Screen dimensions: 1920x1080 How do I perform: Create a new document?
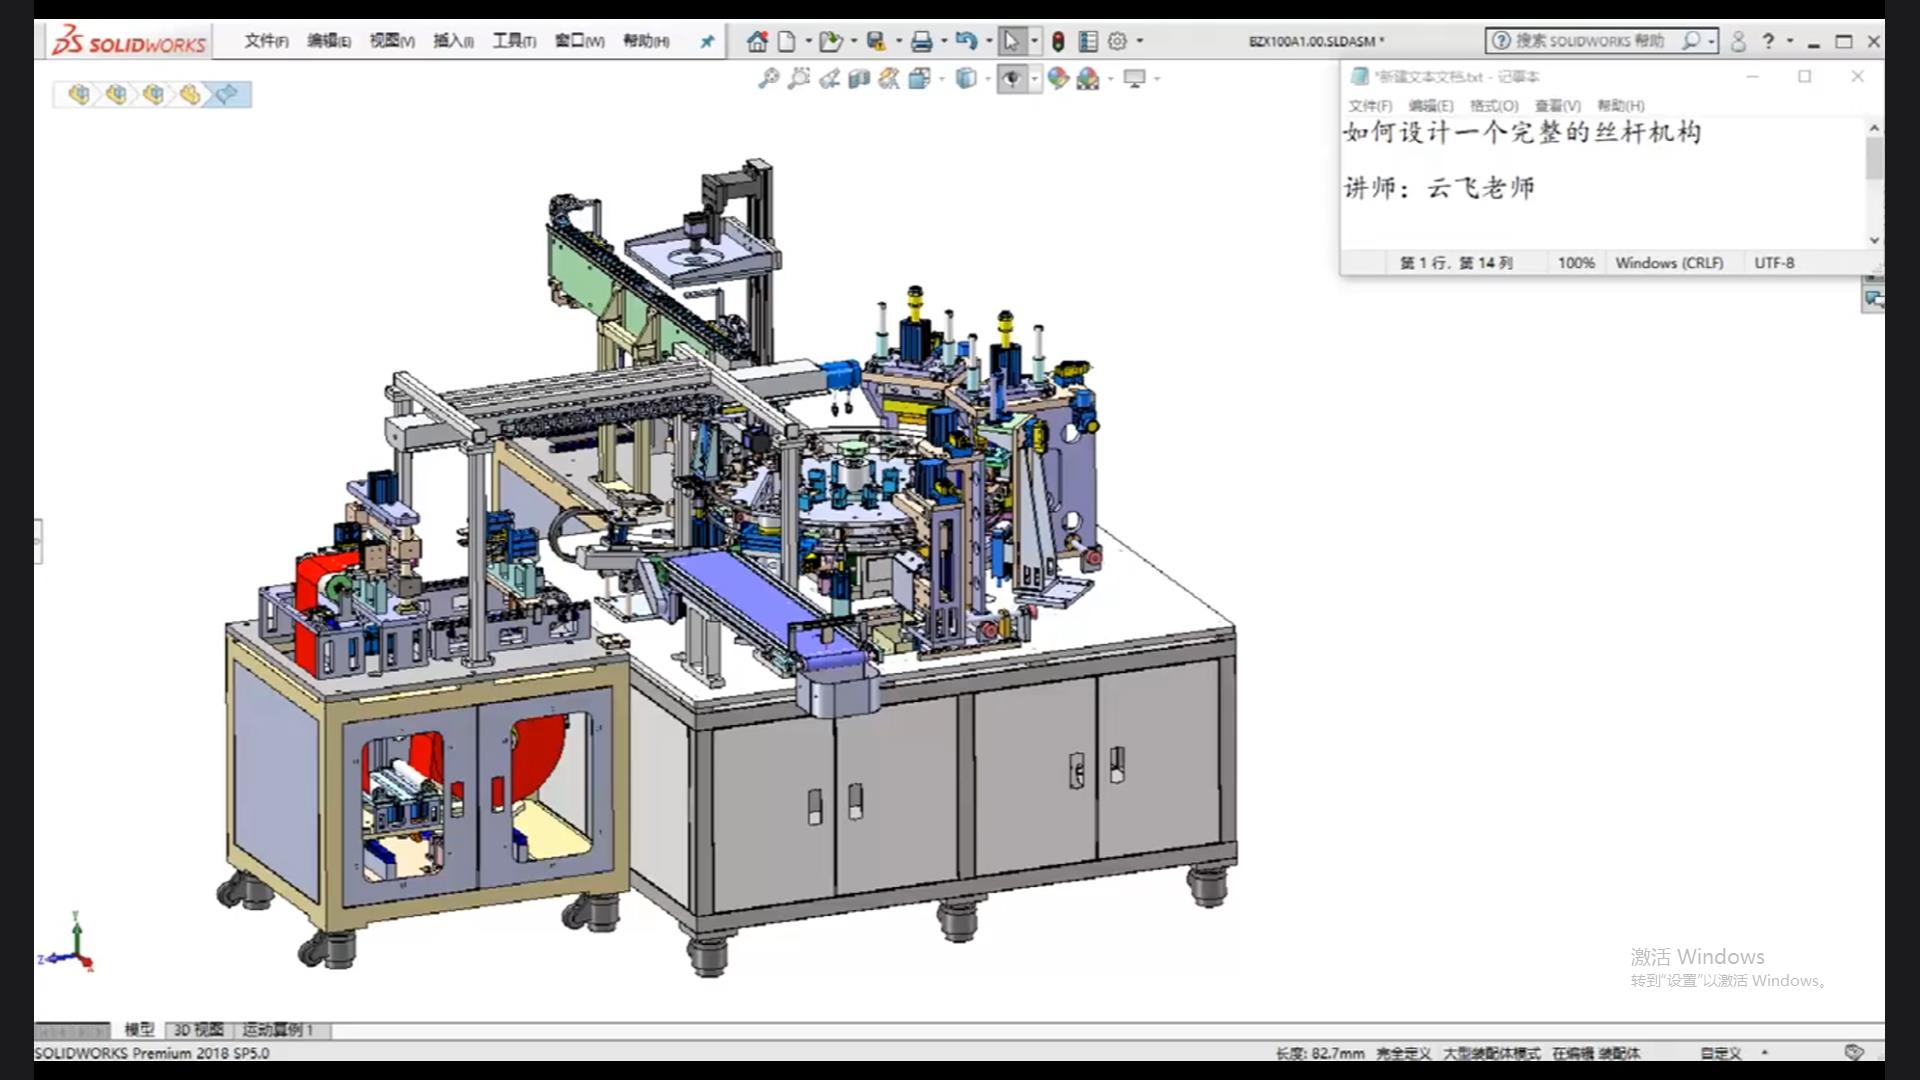pyautogui.click(x=787, y=41)
